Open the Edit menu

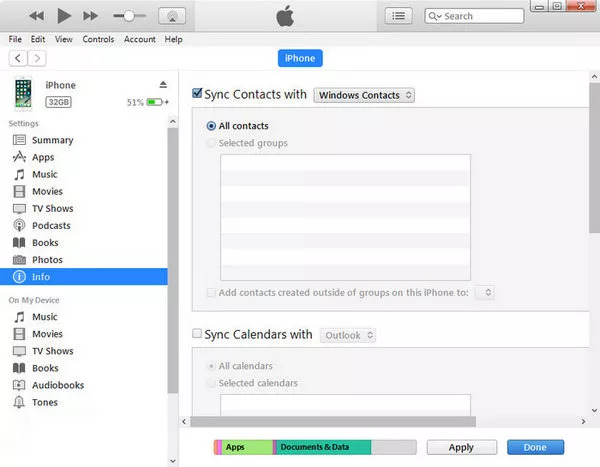38,39
